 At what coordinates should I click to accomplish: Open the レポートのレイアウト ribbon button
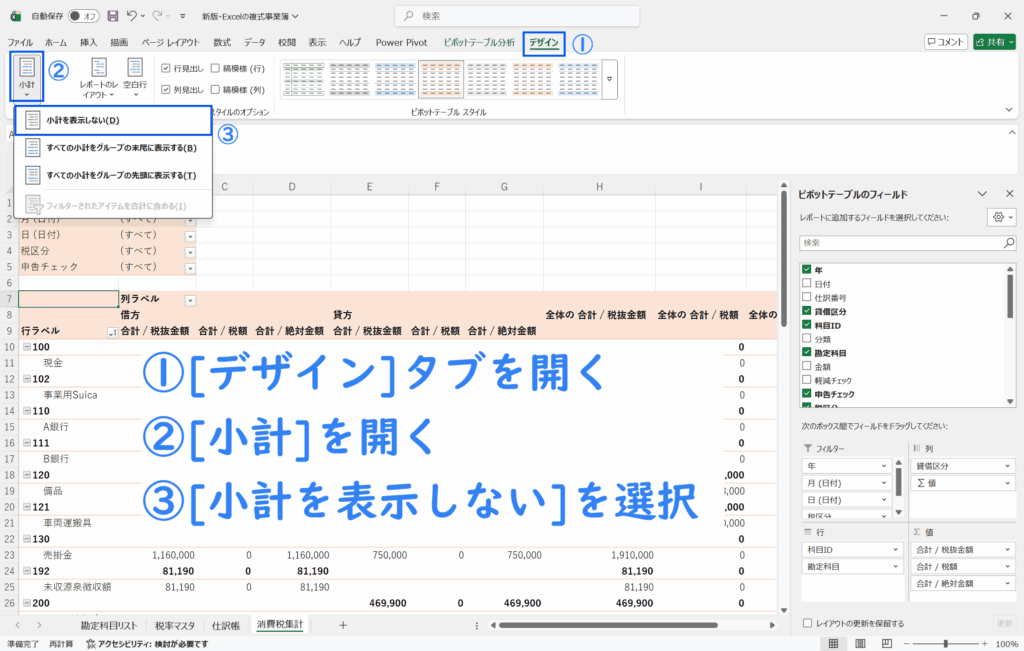click(x=100, y=78)
